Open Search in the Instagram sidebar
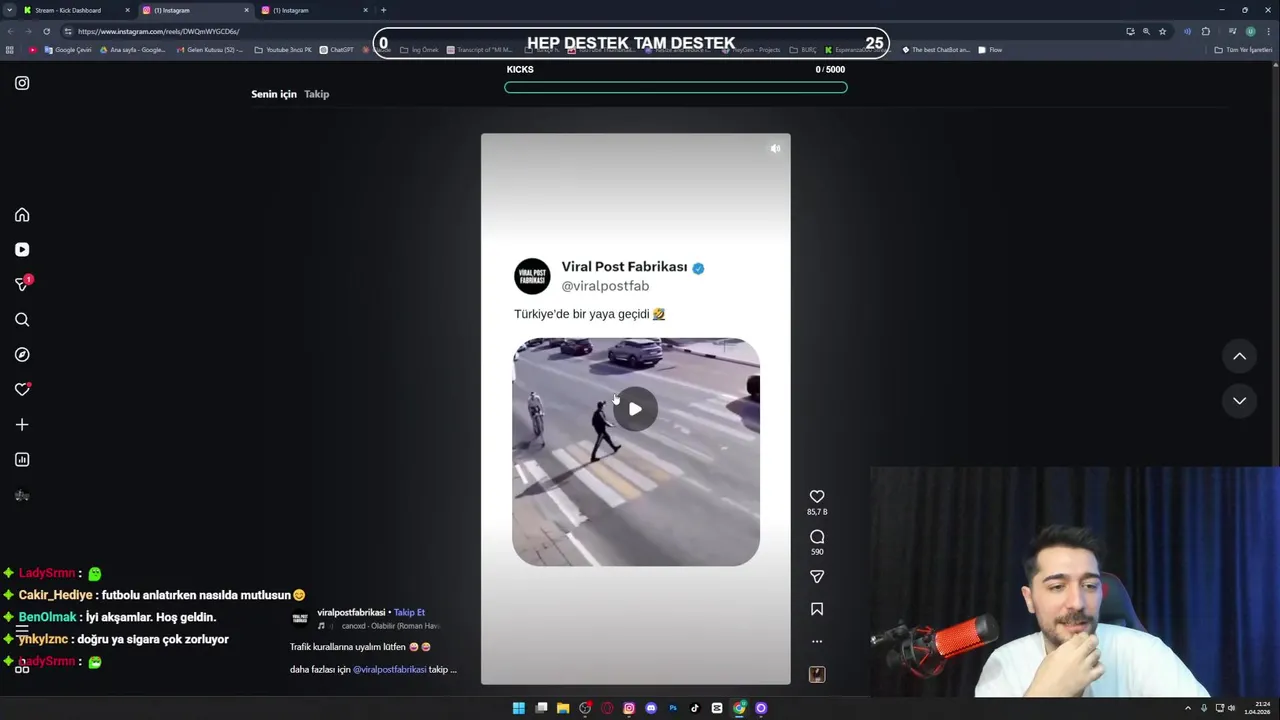The width and height of the screenshot is (1280, 720). 22,320
